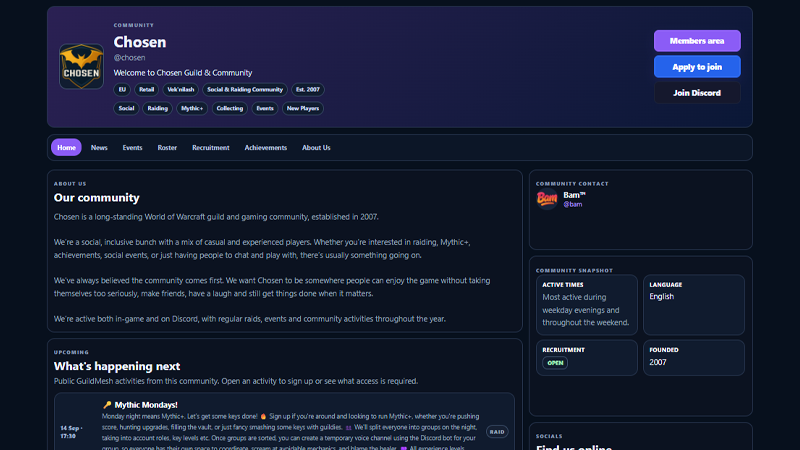Screen dimensions: 800x450
Task: Open the About Us tab
Action: (316, 147)
